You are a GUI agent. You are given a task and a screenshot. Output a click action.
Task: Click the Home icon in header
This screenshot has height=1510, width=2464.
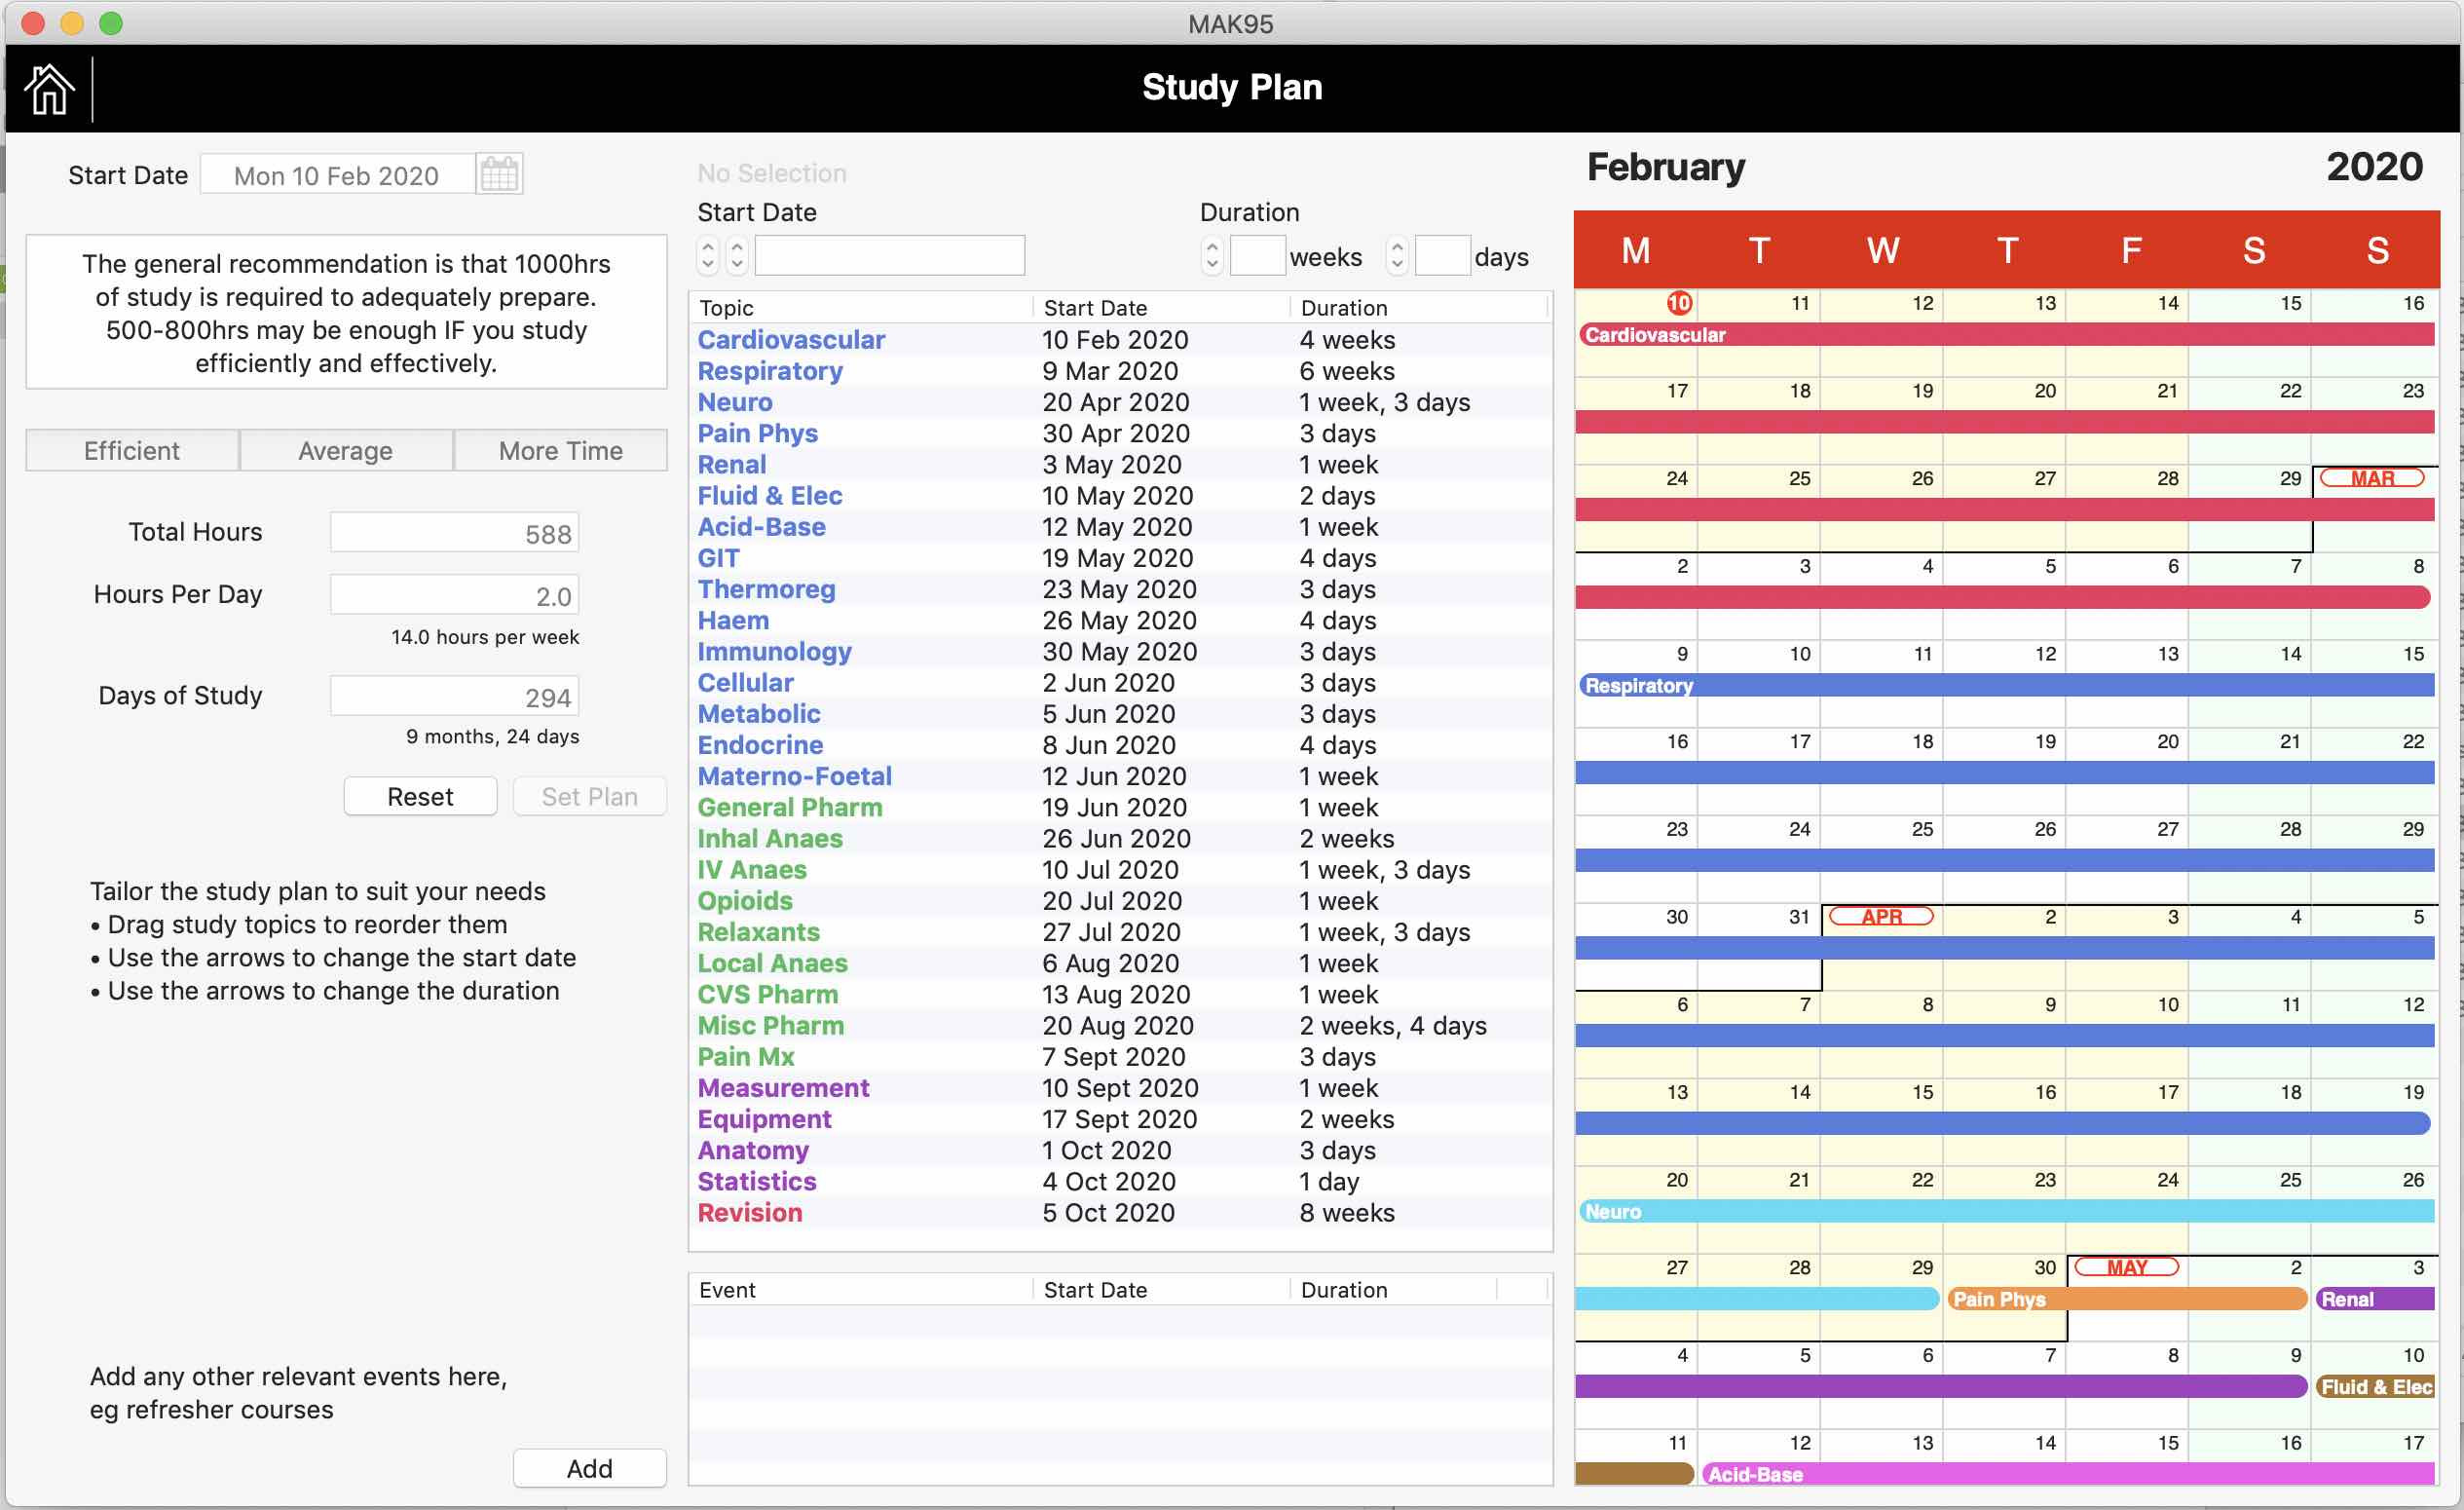click(48, 89)
